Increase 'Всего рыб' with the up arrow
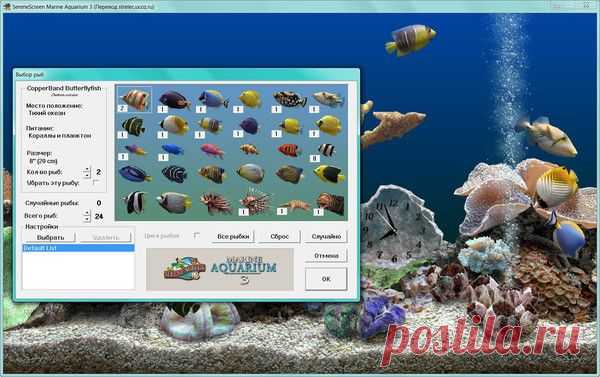The image size is (600, 377). pyautogui.click(x=87, y=213)
